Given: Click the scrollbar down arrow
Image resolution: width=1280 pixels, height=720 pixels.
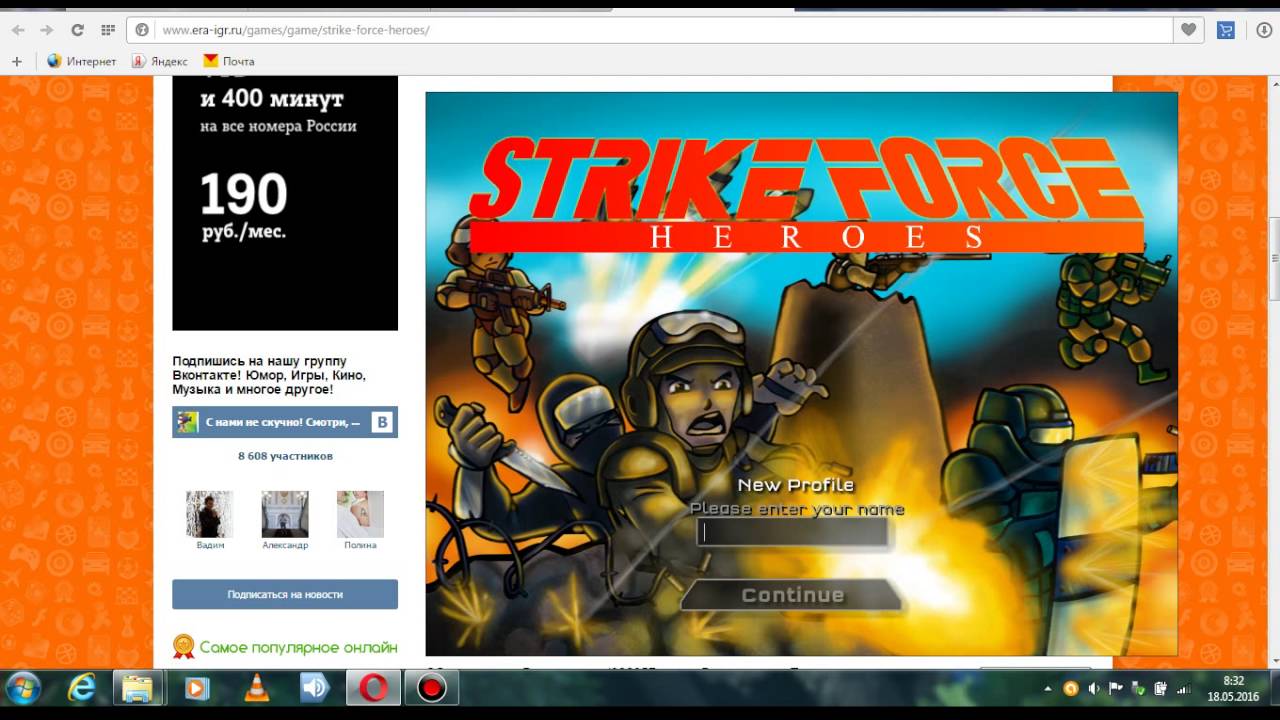Looking at the screenshot, I should coord(1274,661).
